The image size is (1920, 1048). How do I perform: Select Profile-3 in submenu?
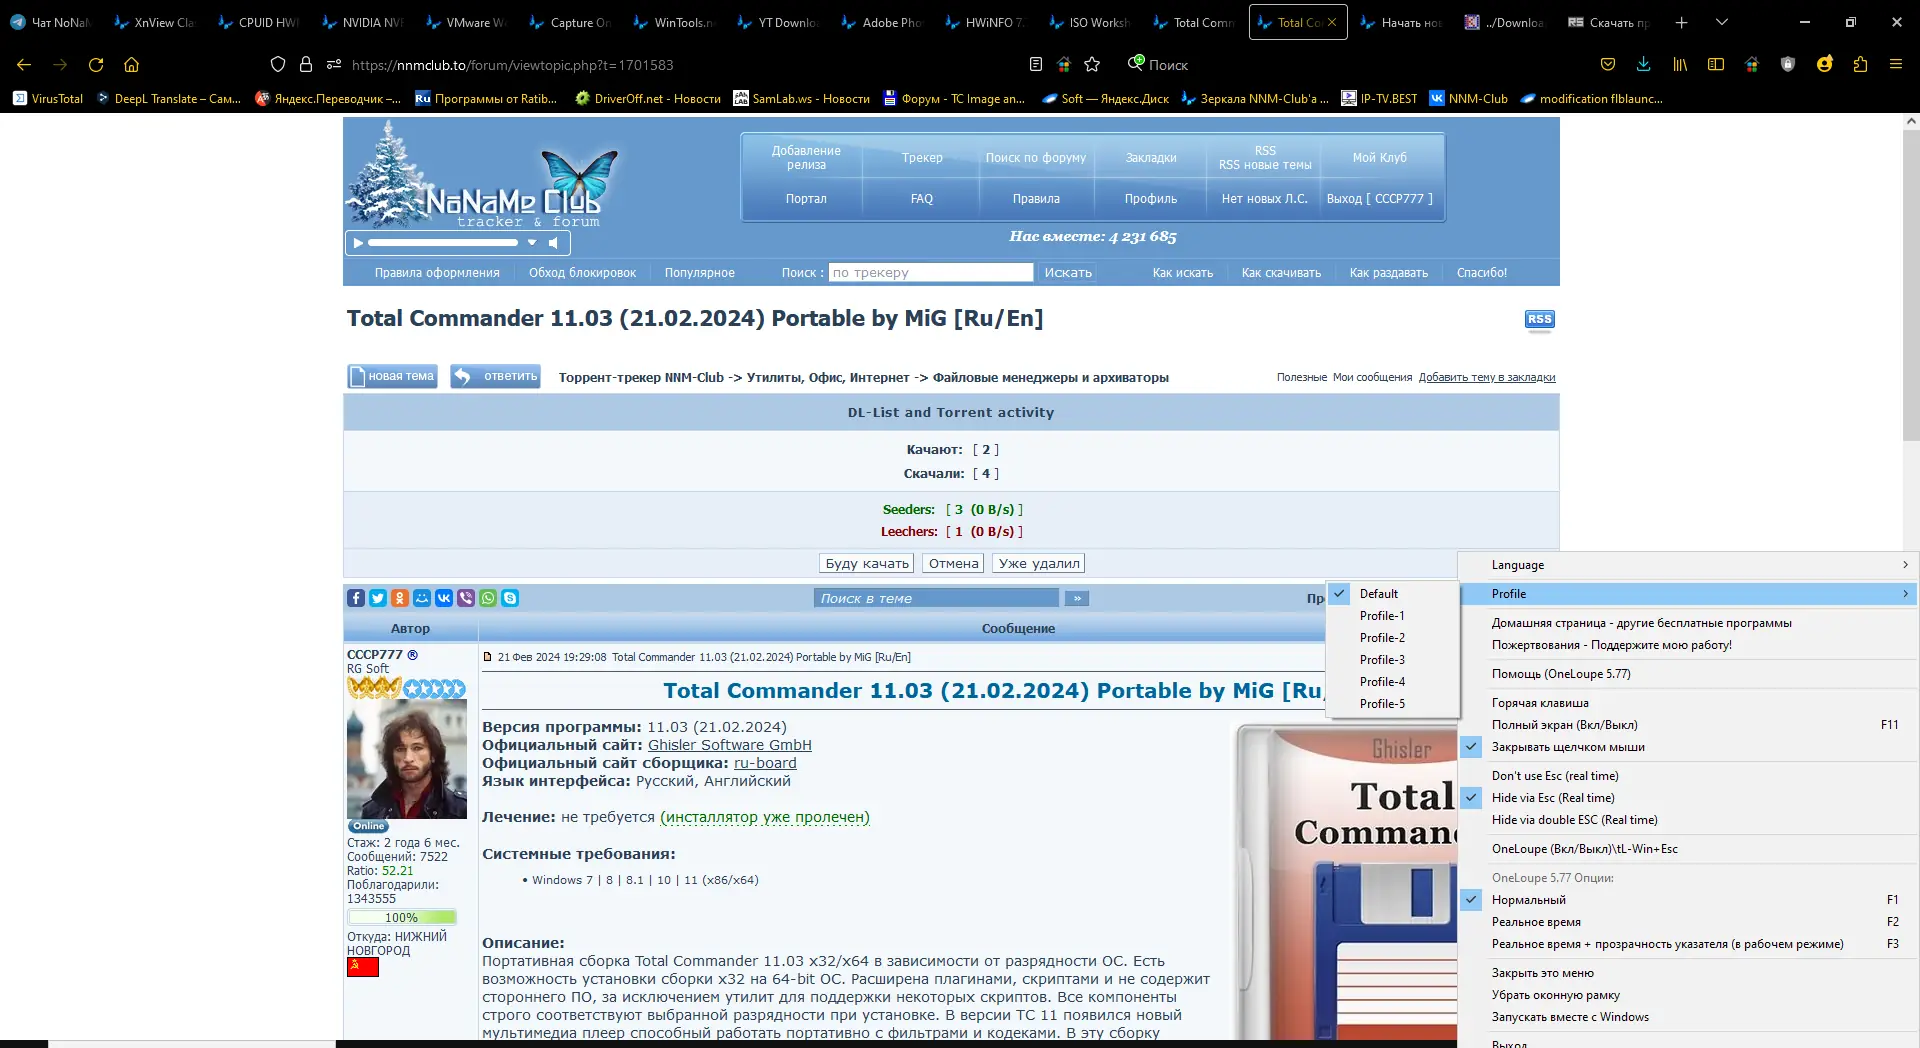pos(1392,660)
